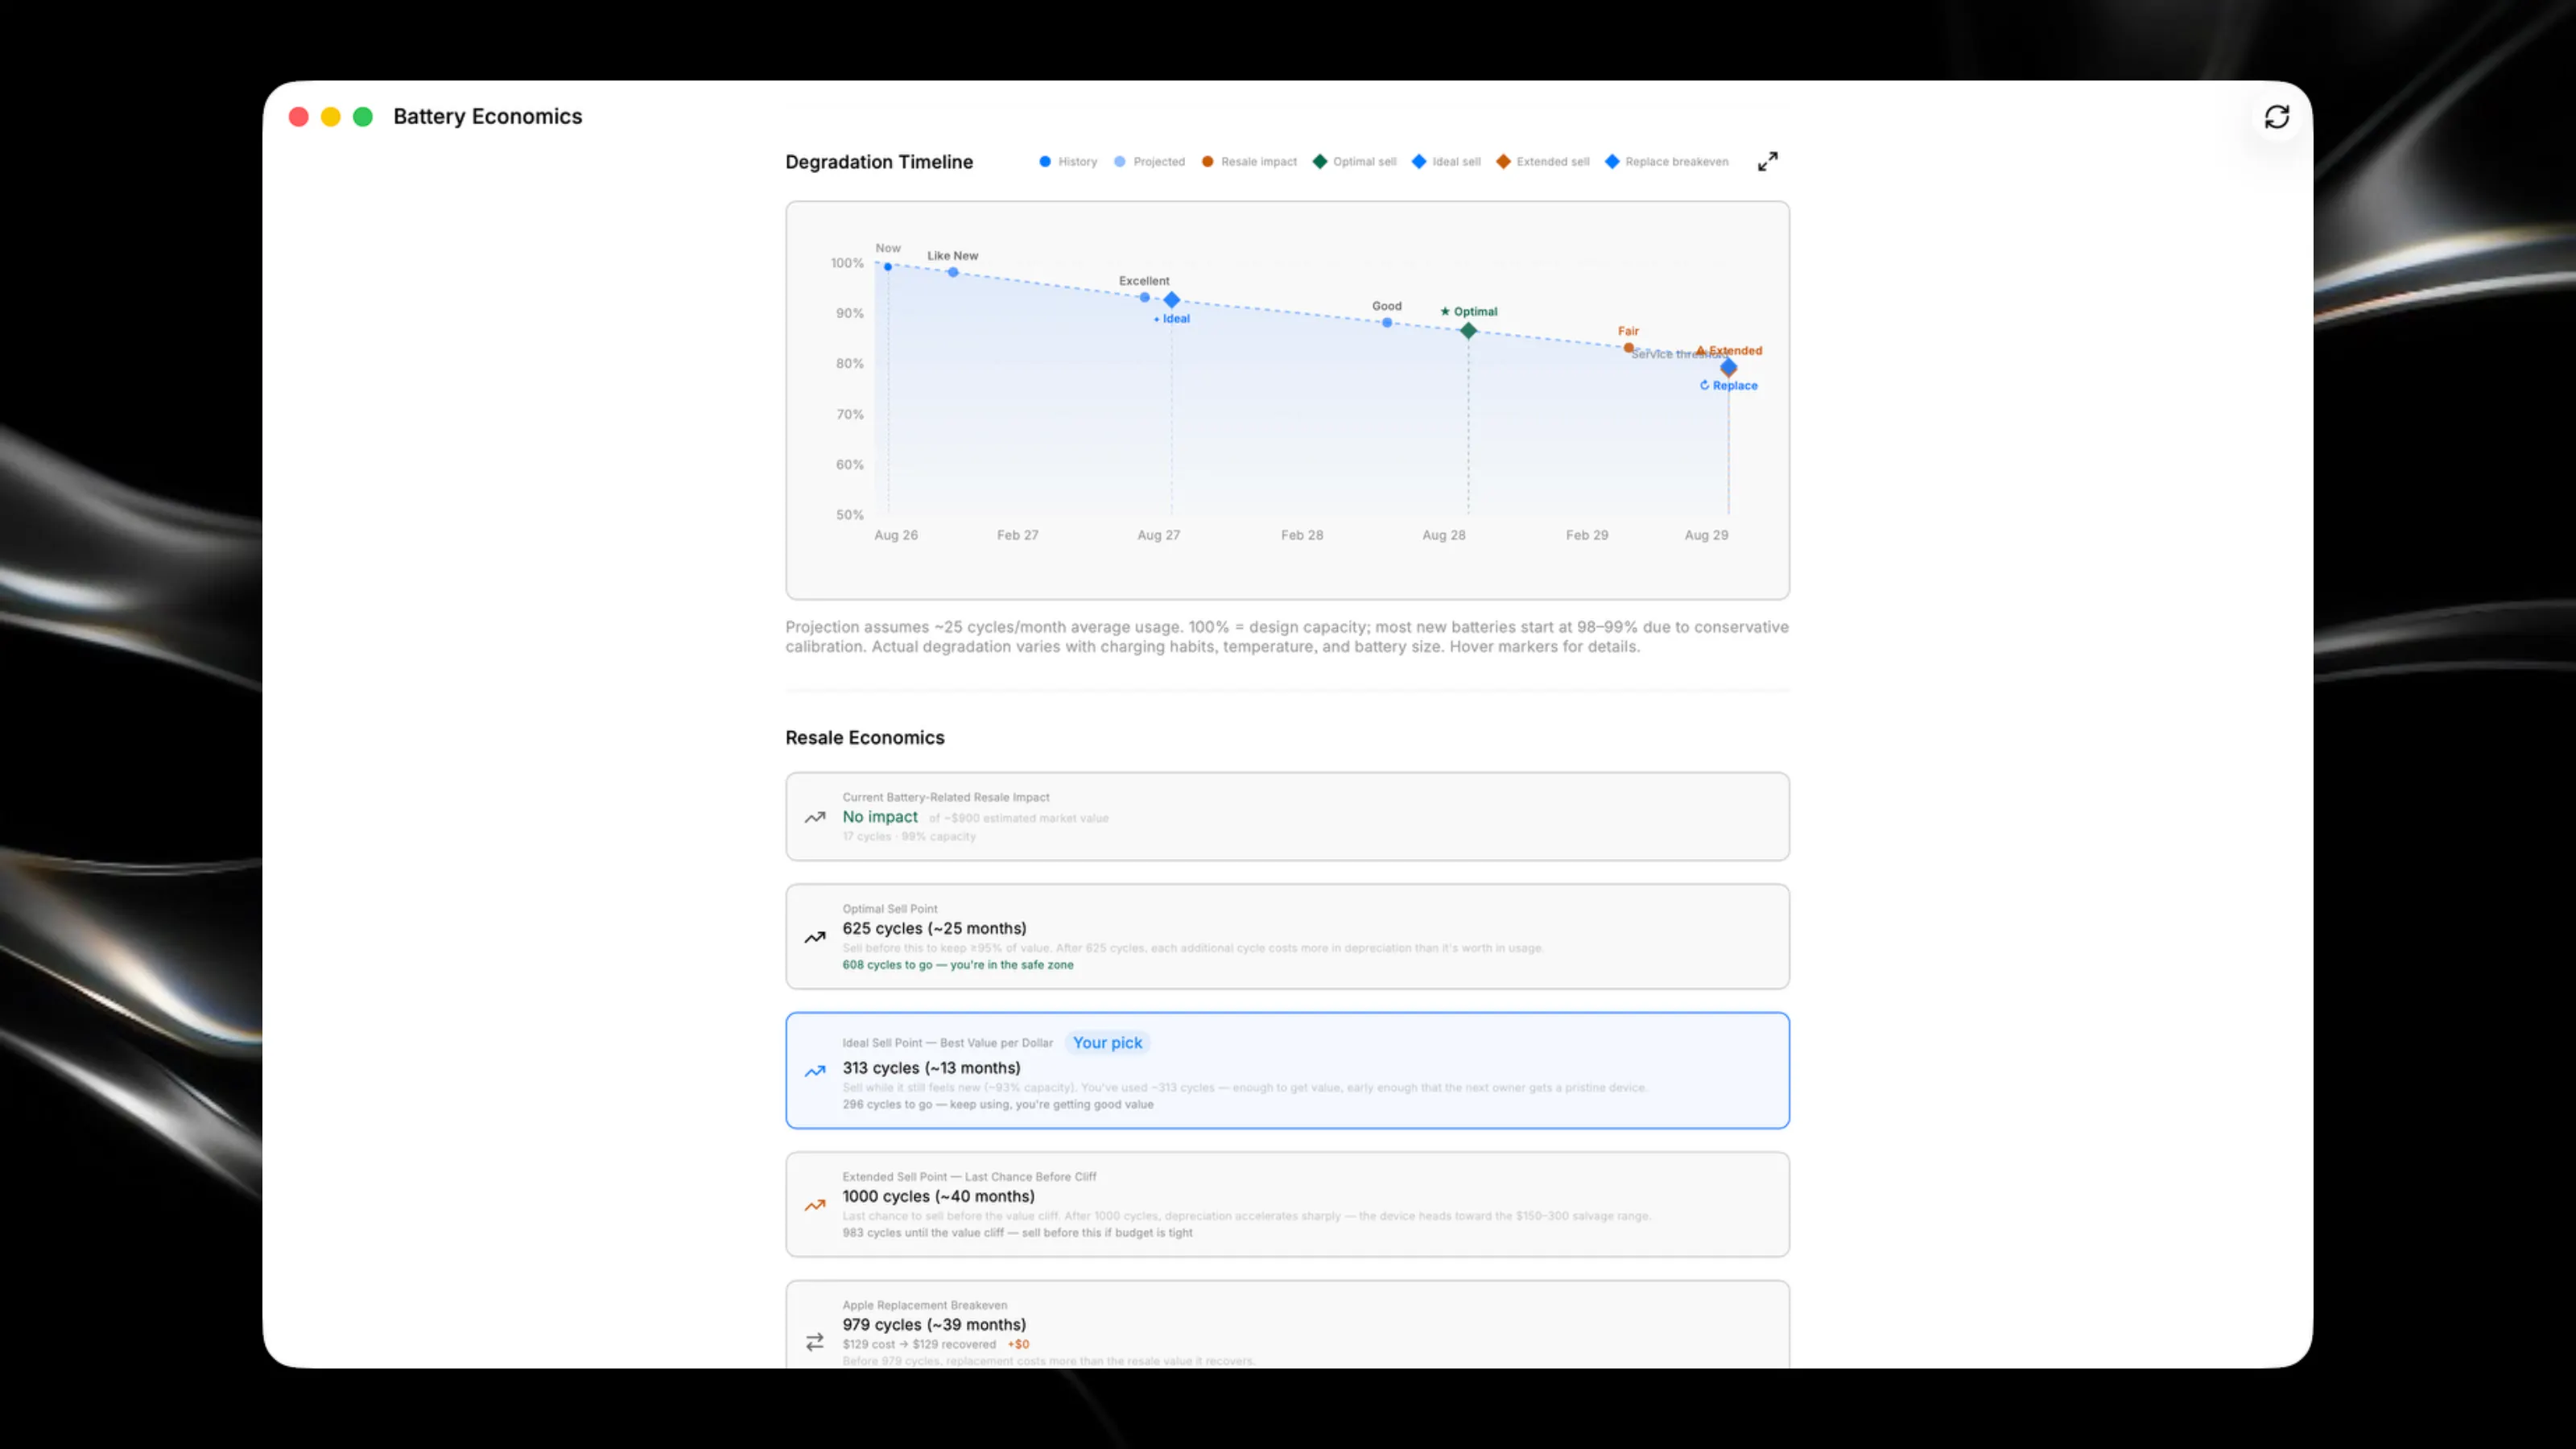Click the blue trend icon on the Ideal Sell Point card
The height and width of the screenshot is (1449, 2576).
pos(815,1071)
